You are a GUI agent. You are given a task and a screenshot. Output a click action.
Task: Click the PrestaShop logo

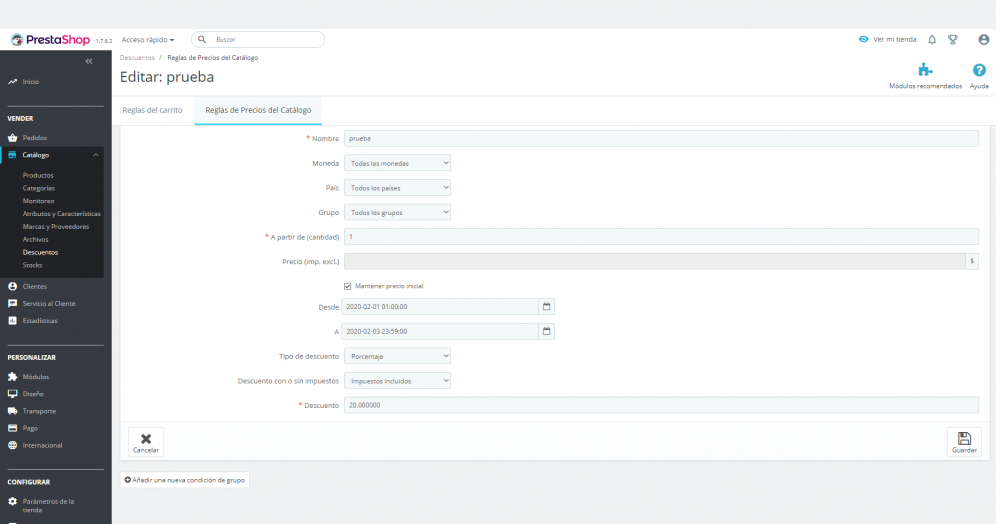[x=50, y=40]
